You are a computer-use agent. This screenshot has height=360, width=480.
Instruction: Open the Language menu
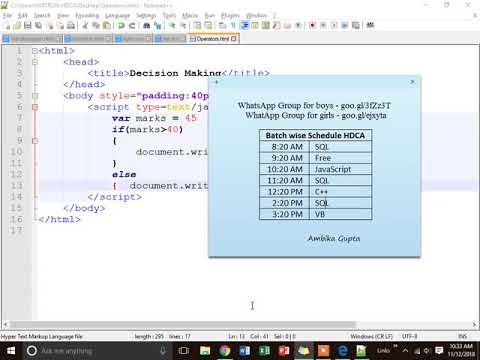(x=117, y=15)
